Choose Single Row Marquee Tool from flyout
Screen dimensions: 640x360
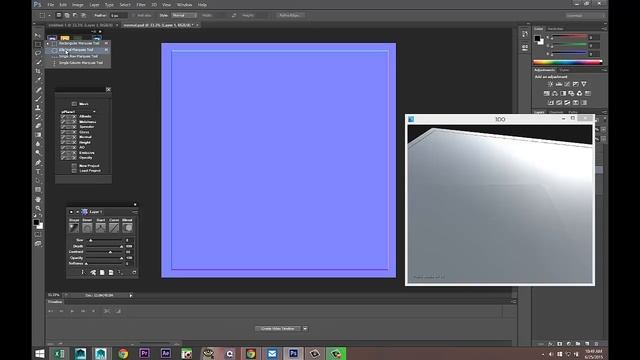tap(77, 56)
